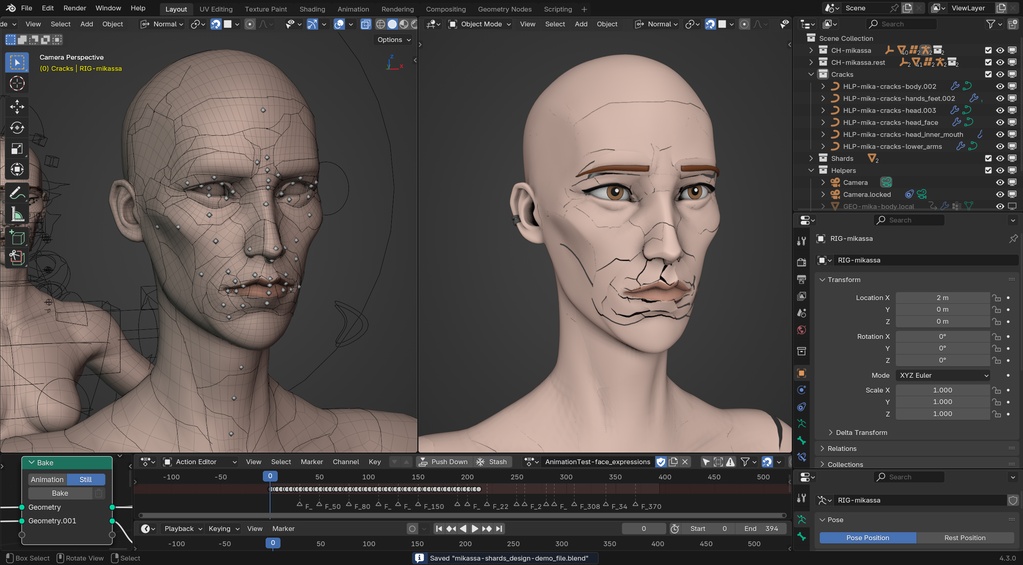
Task: Click the Rest Position button
Action: pos(964,538)
